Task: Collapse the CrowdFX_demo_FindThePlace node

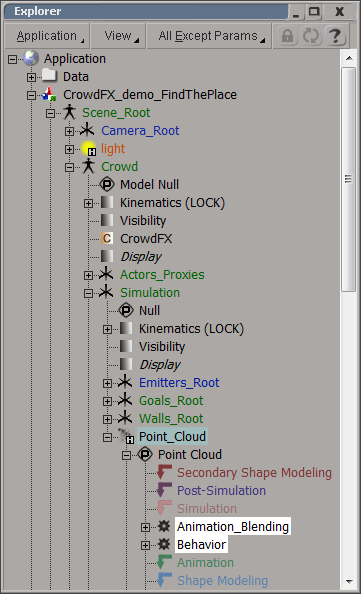Action: [x=31, y=95]
